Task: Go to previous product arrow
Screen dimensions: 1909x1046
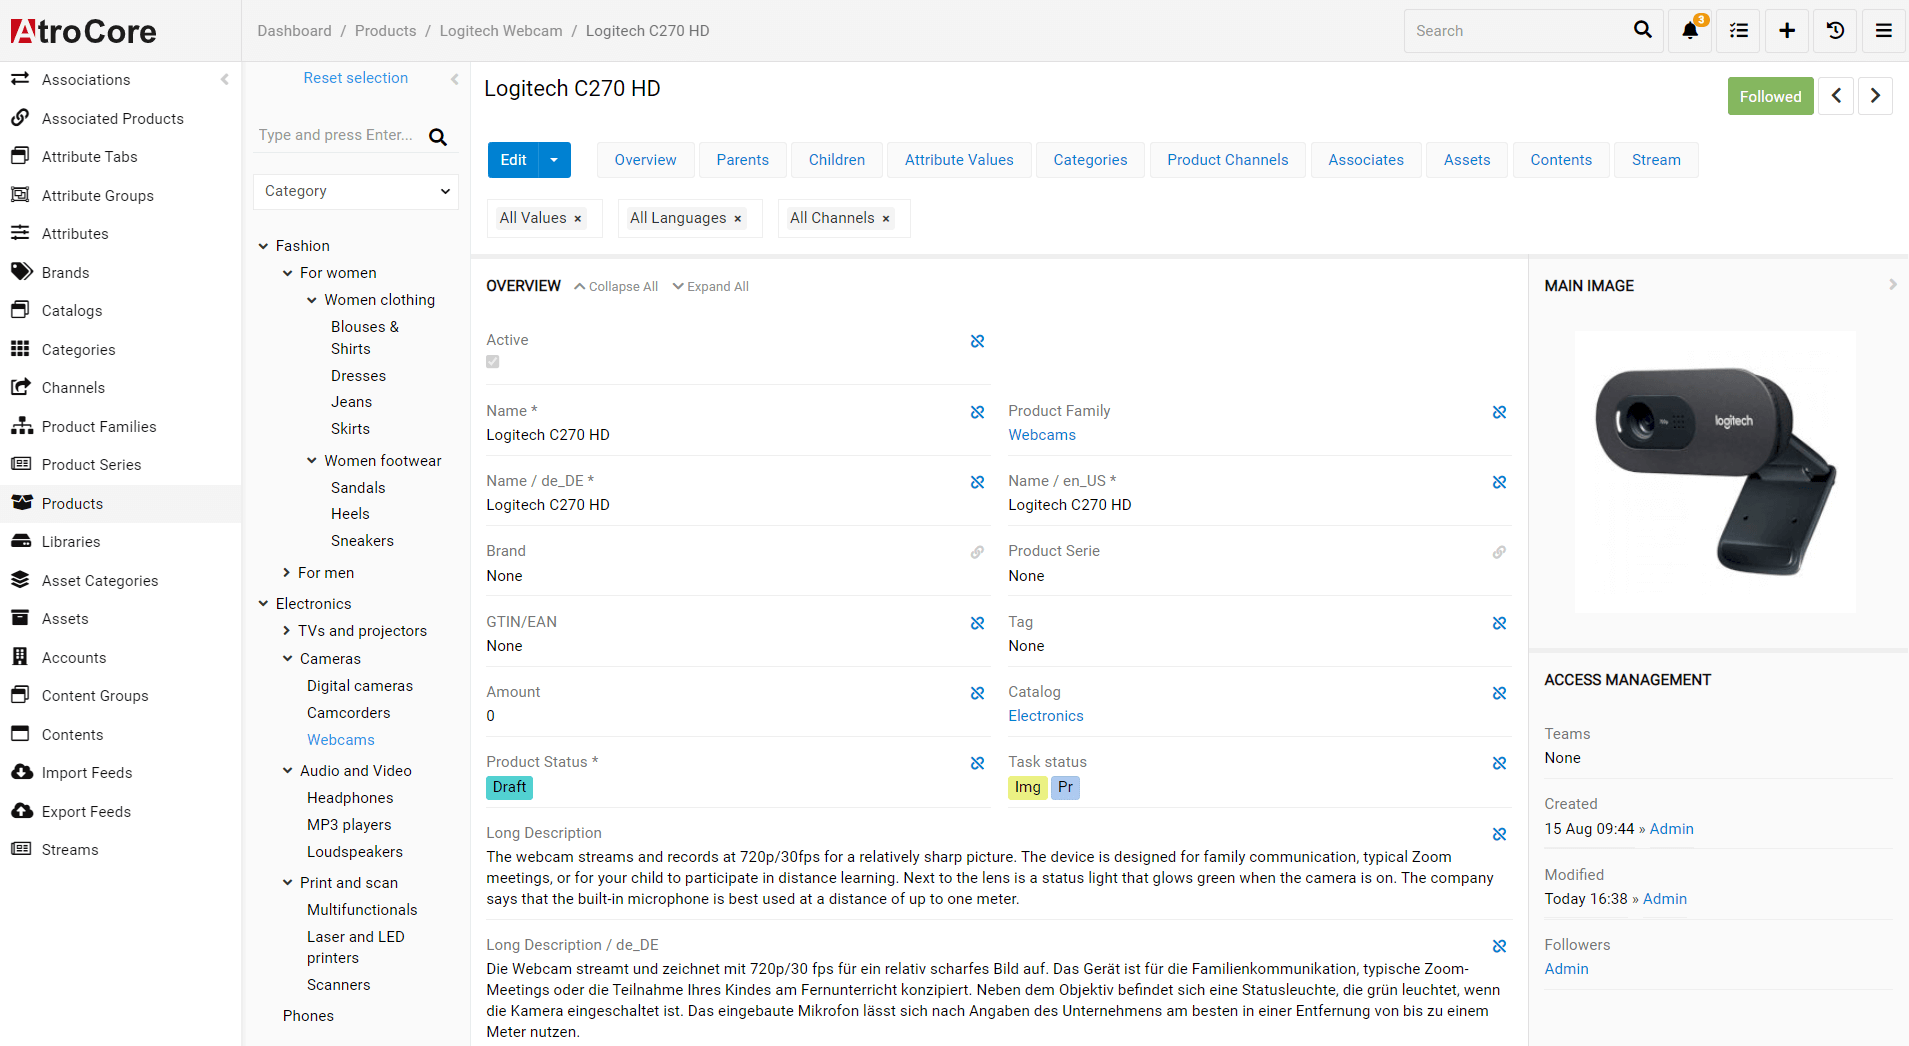Action: pyautogui.click(x=1836, y=96)
